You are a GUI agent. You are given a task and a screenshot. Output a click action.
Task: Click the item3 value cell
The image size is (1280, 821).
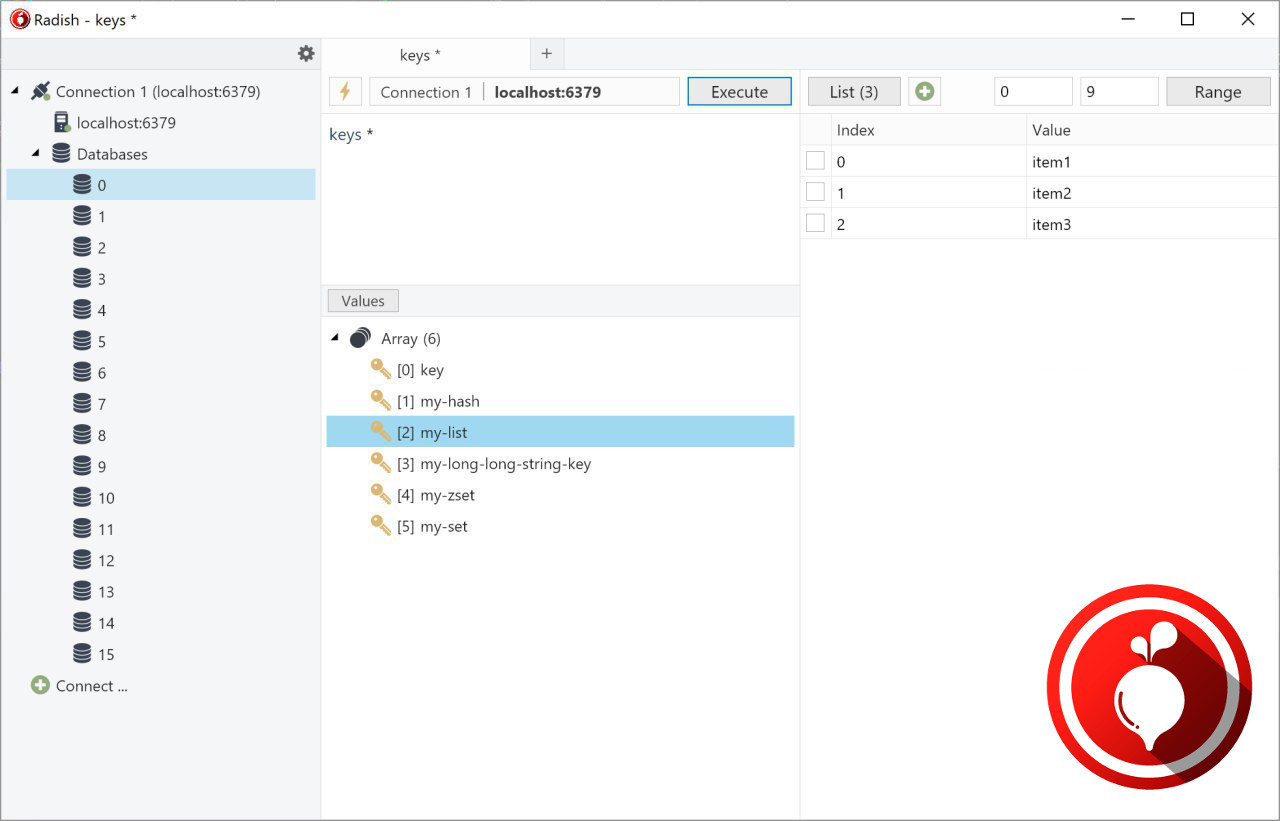[x=1152, y=224]
